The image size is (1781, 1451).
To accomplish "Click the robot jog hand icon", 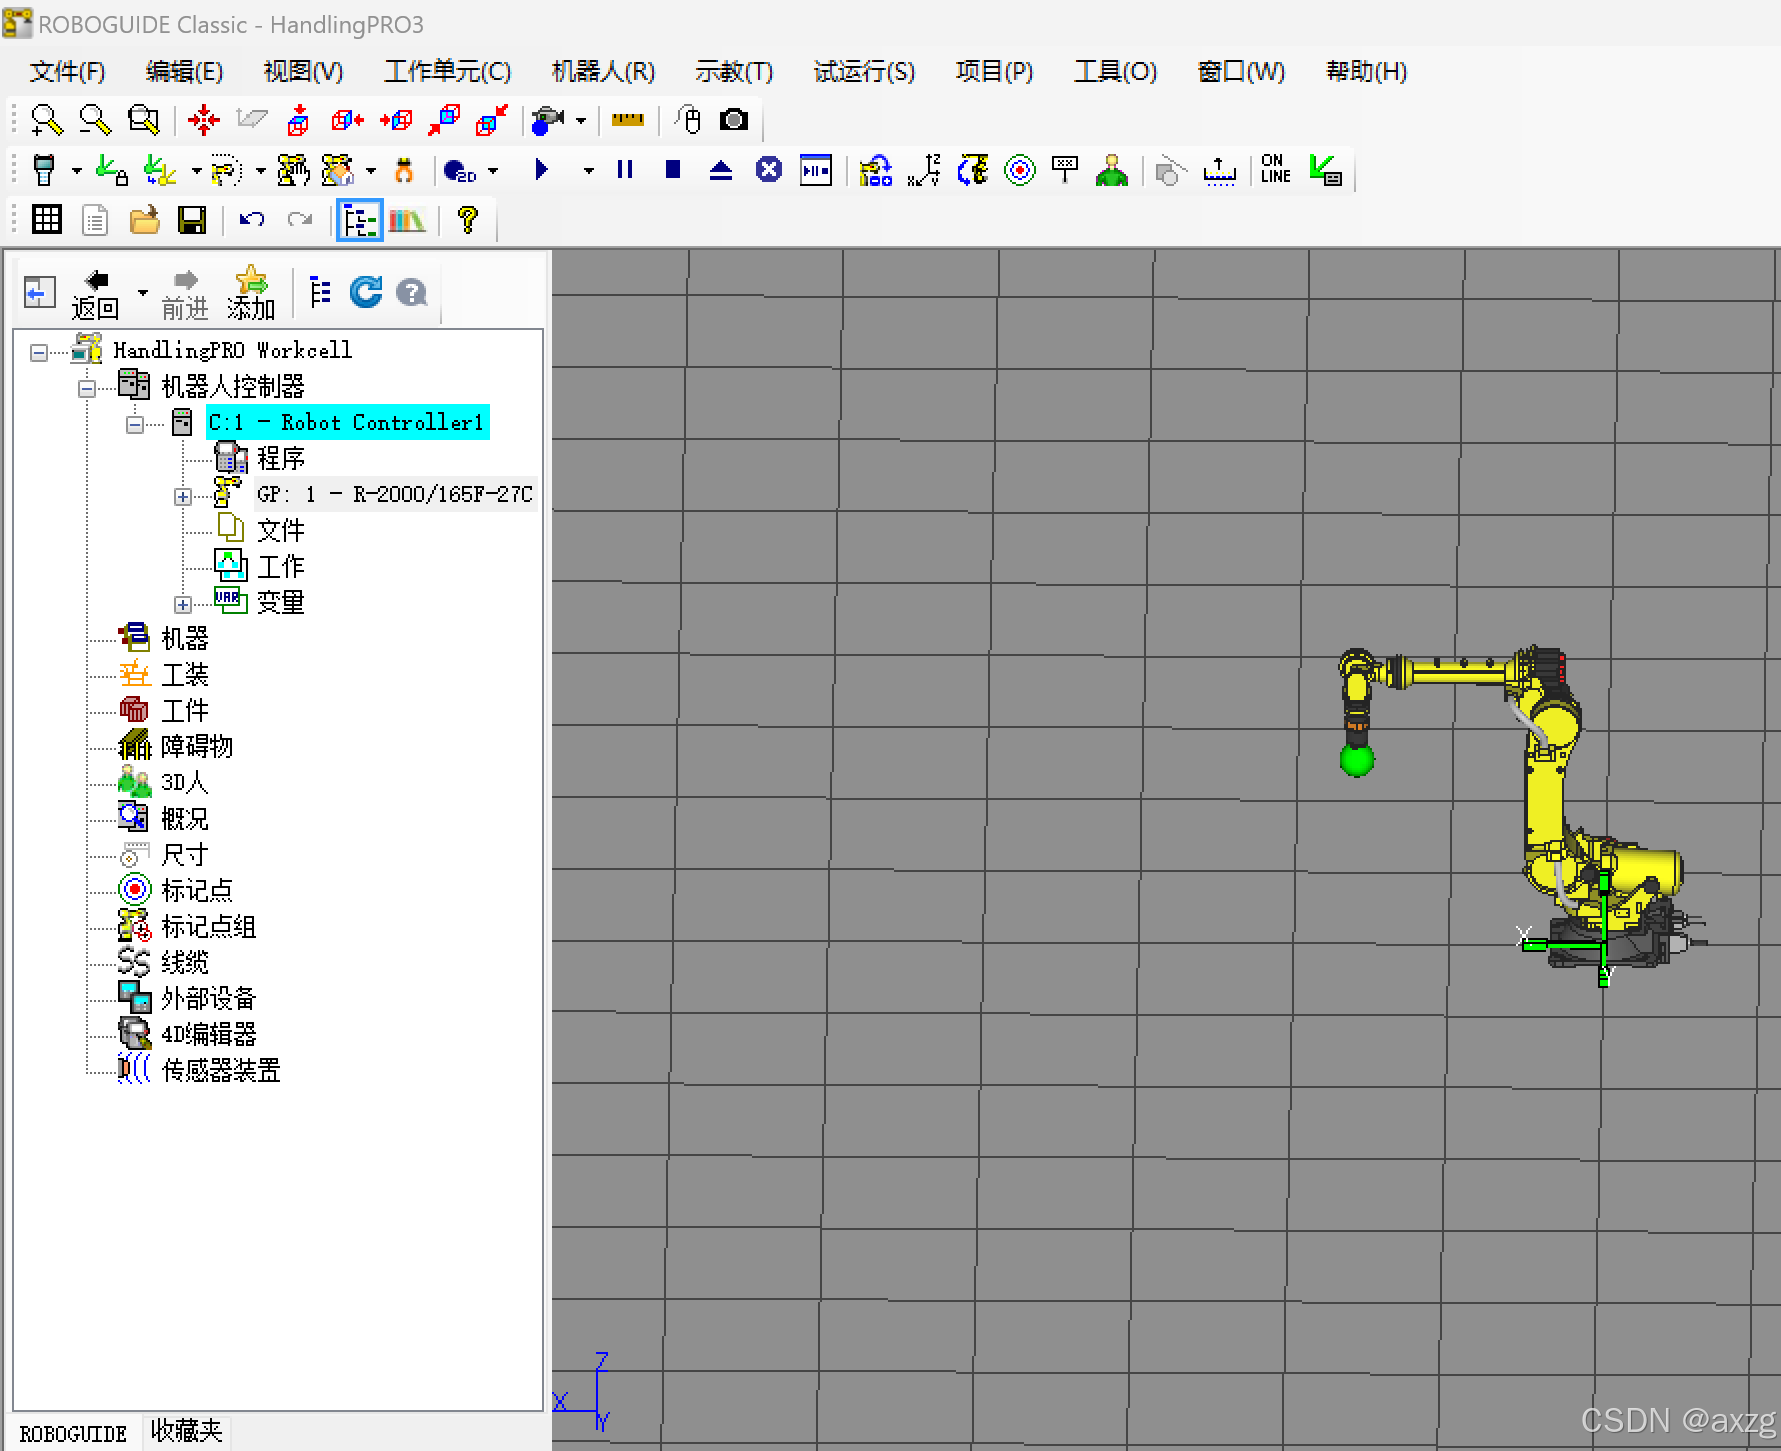I will [x=293, y=170].
